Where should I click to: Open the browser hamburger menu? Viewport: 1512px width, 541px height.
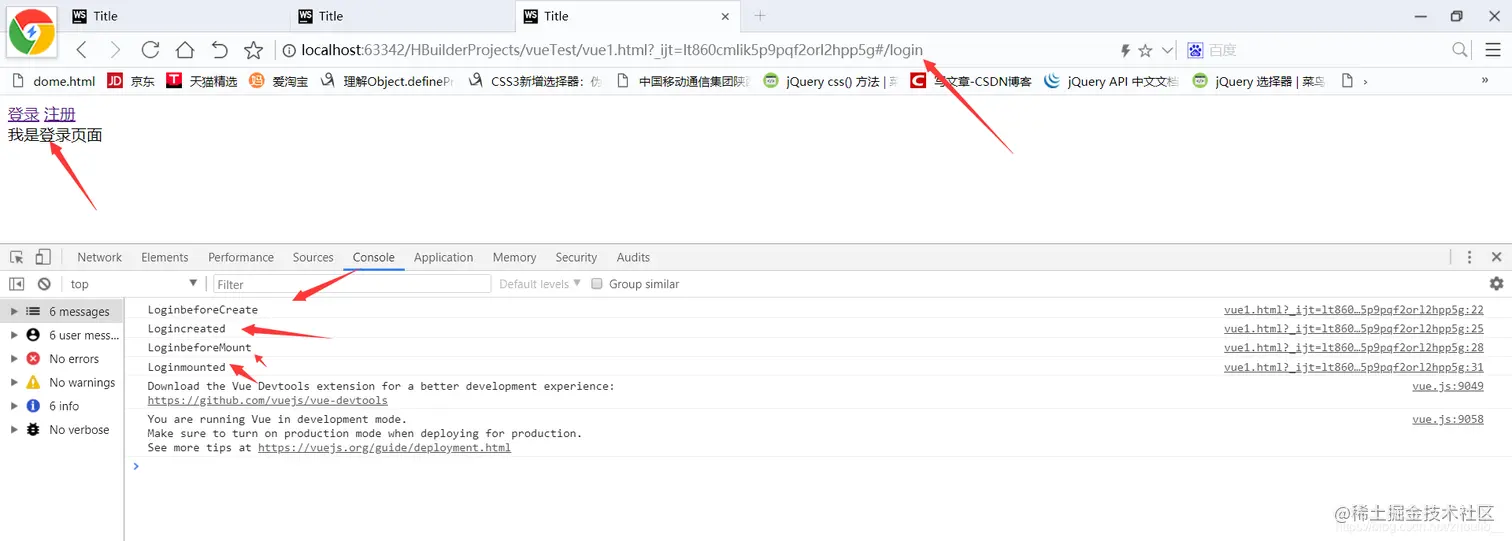click(x=1492, y=50)
